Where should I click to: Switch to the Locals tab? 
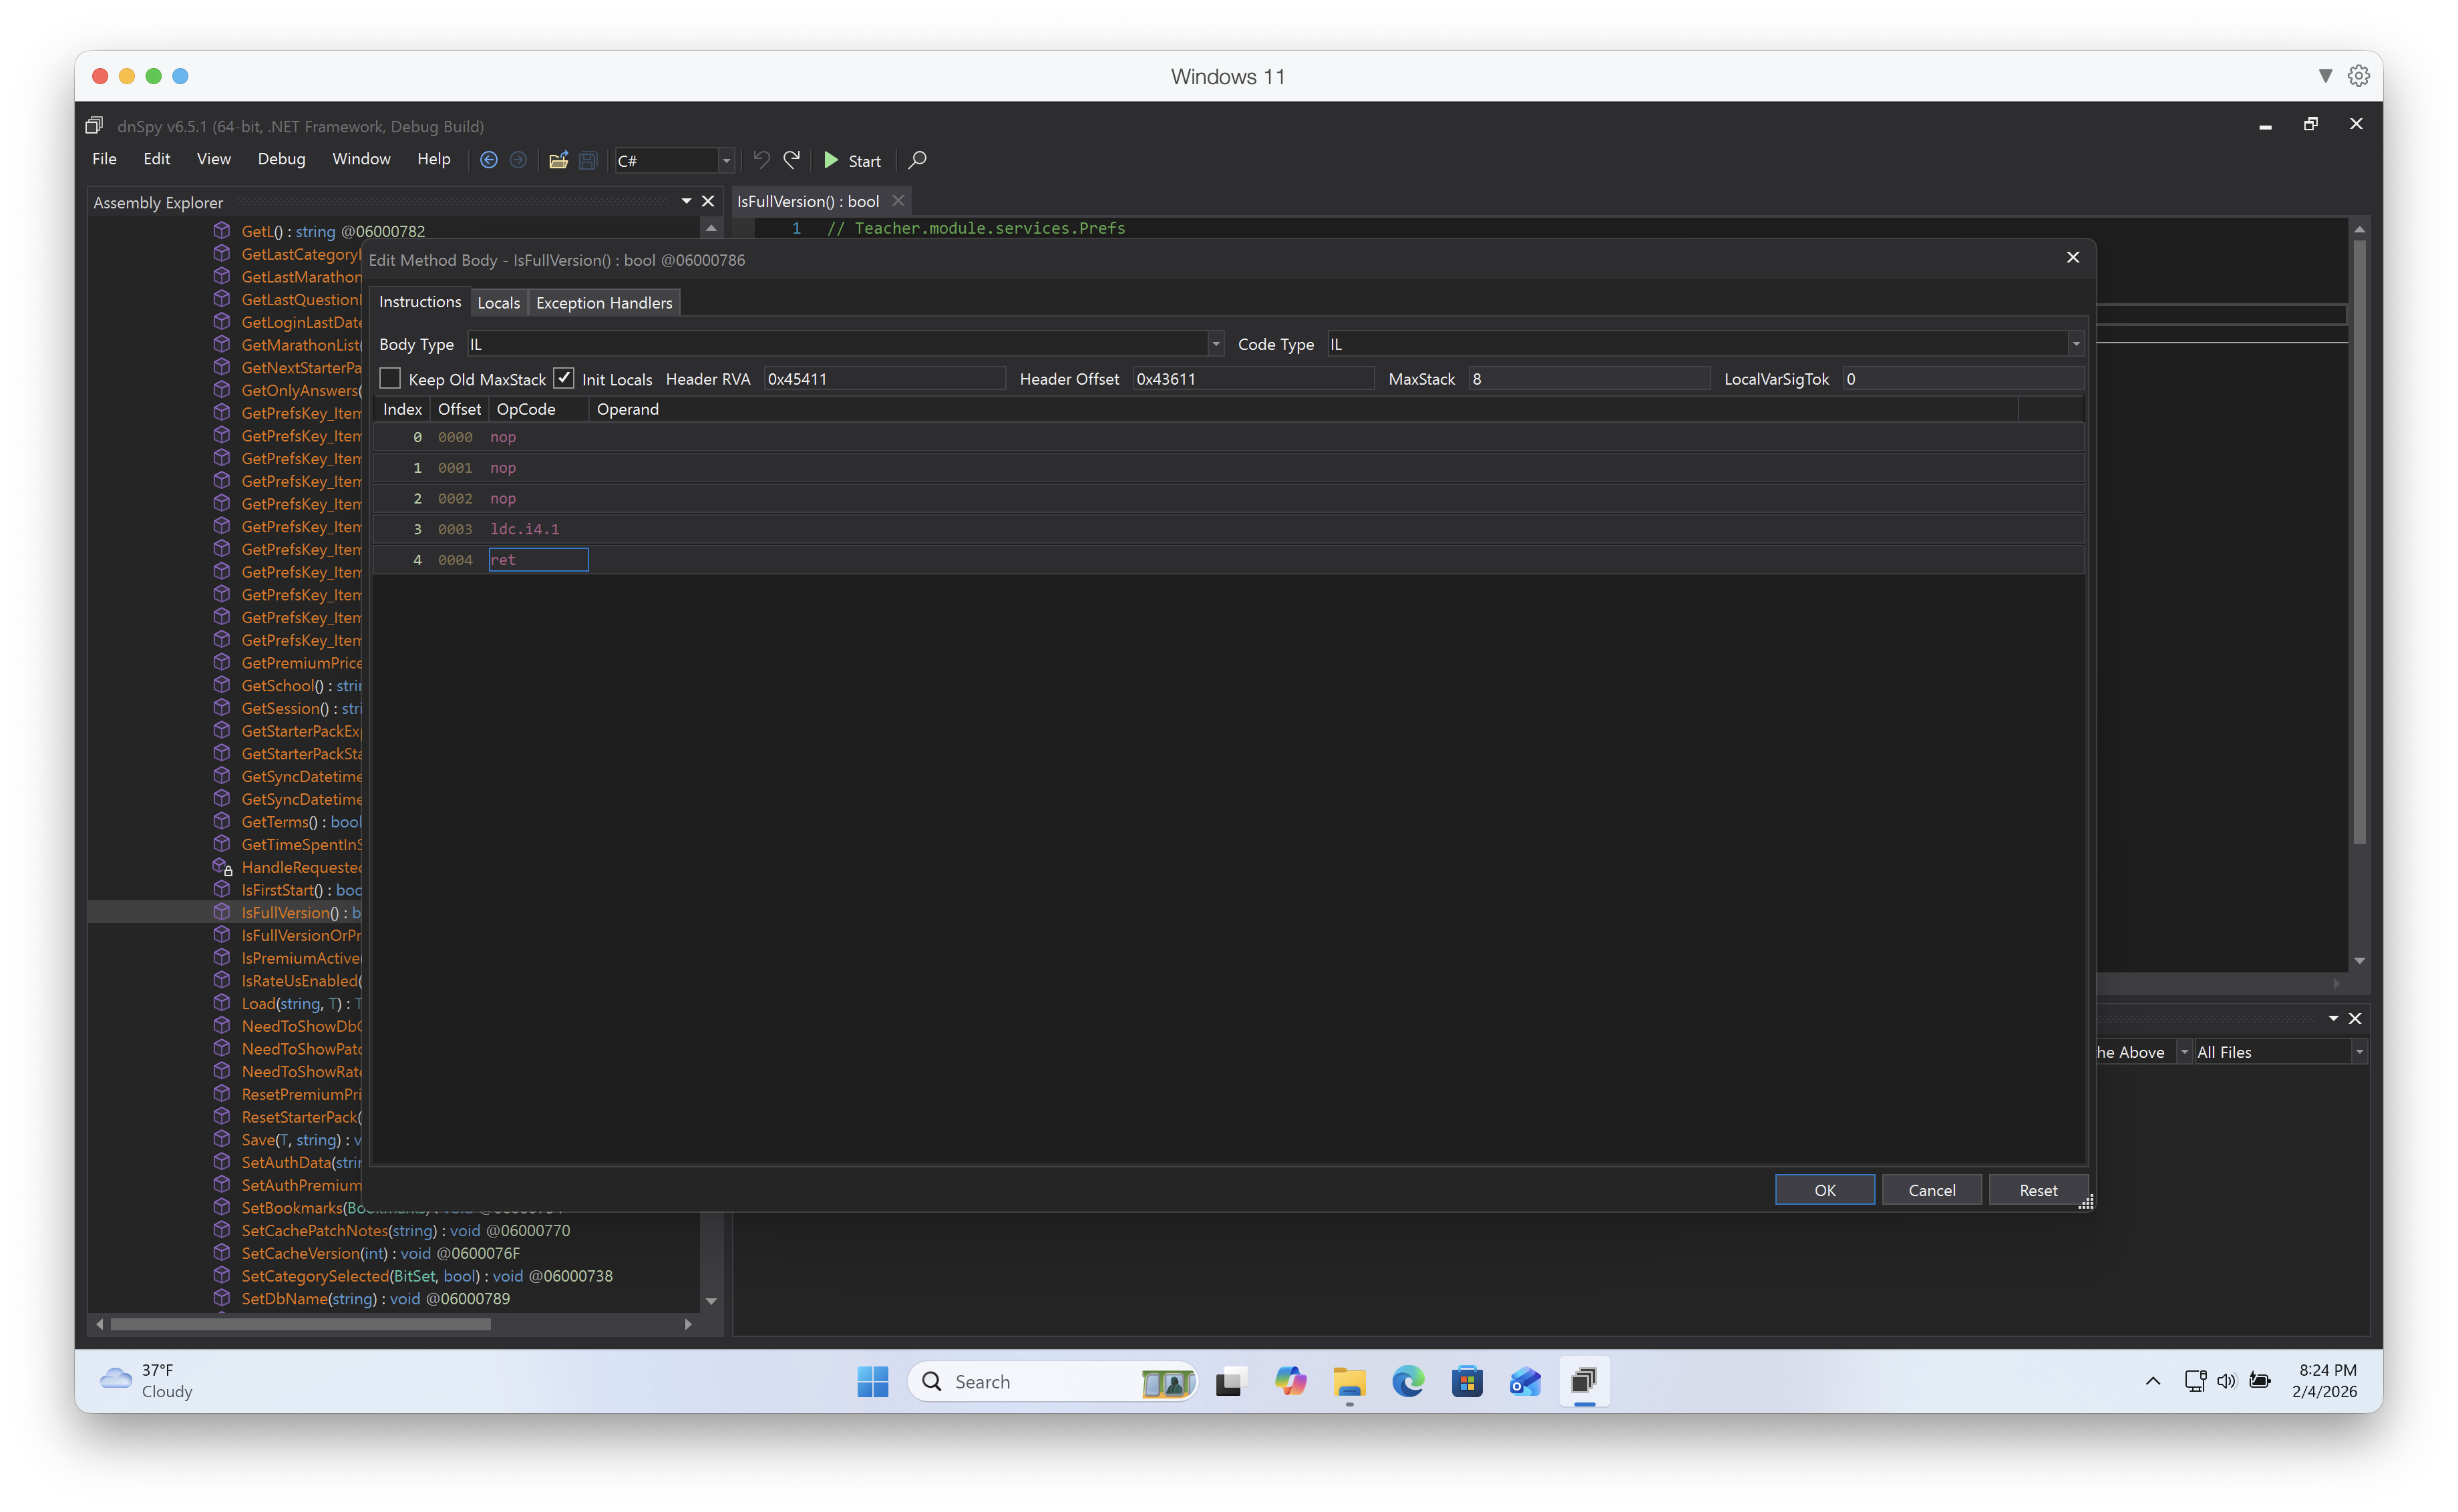pyautogui.click(x=498, y=303)
